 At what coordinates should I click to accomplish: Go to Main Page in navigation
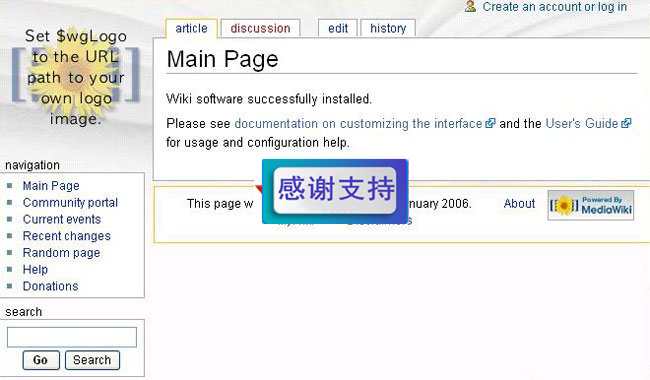click(51, 186)
